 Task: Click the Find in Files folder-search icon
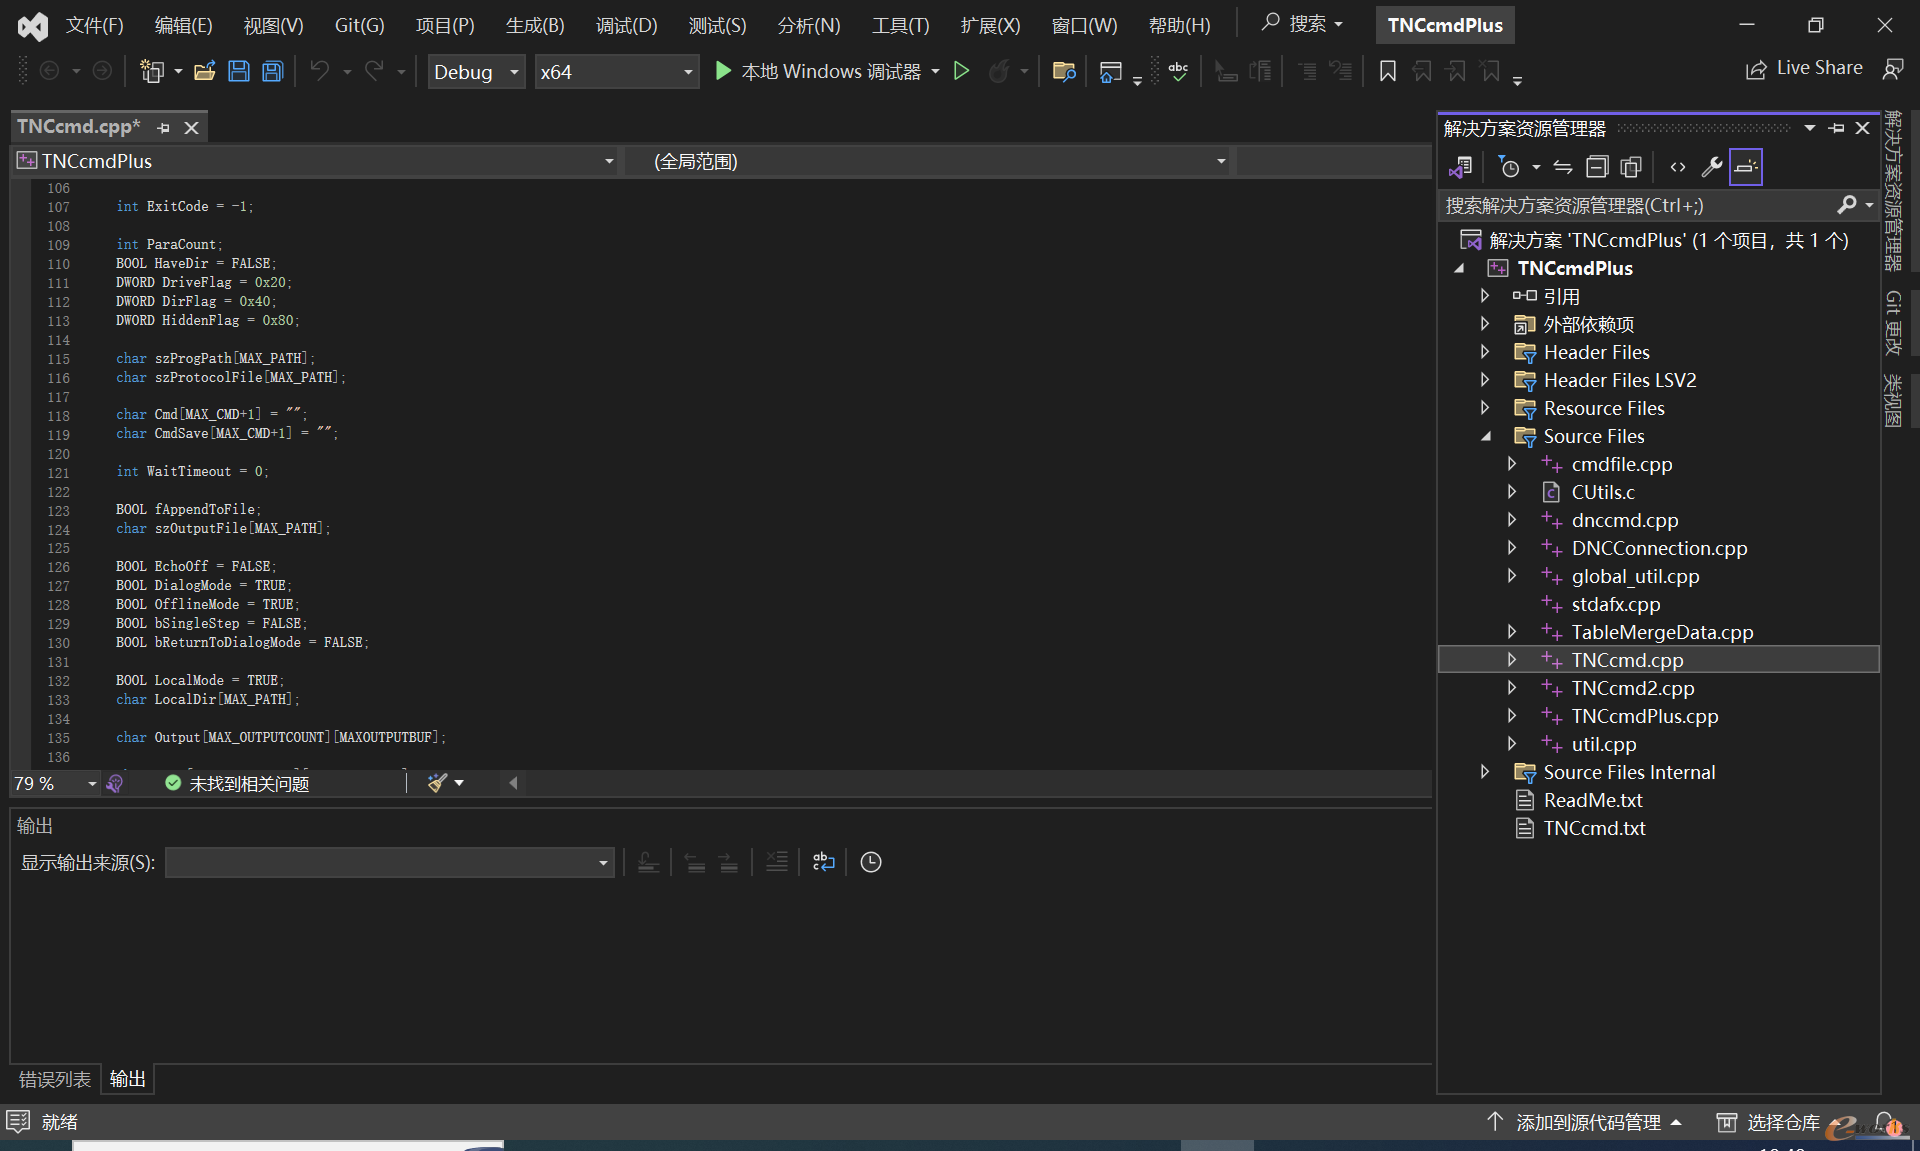pos(1064,71)
